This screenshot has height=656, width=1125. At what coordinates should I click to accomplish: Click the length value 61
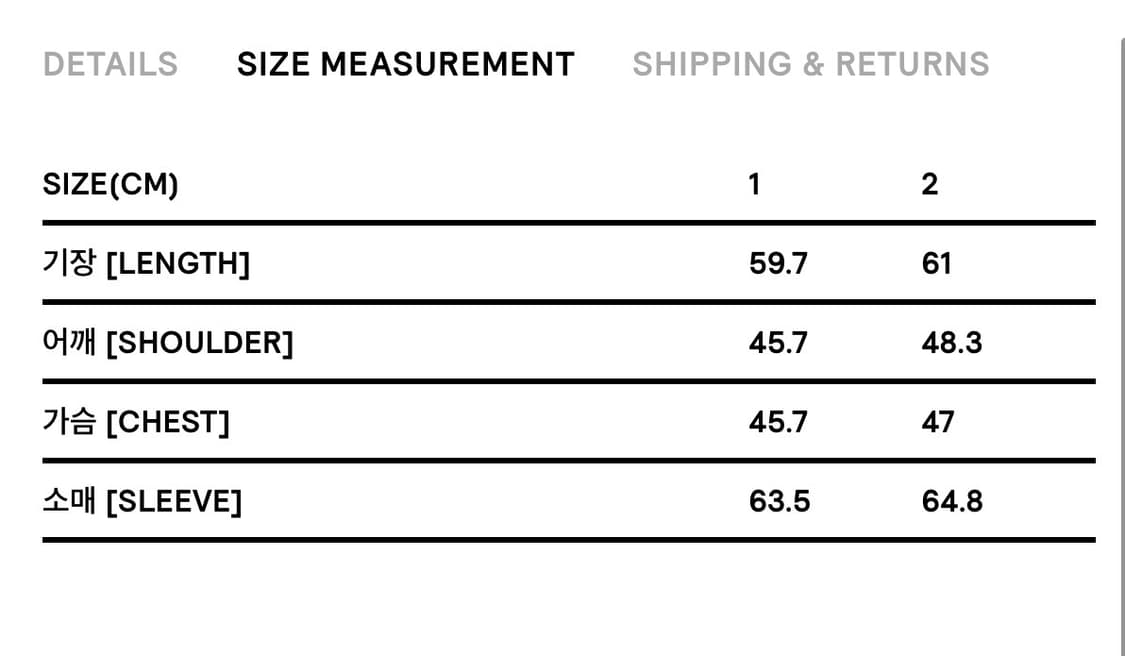(936, 264)
